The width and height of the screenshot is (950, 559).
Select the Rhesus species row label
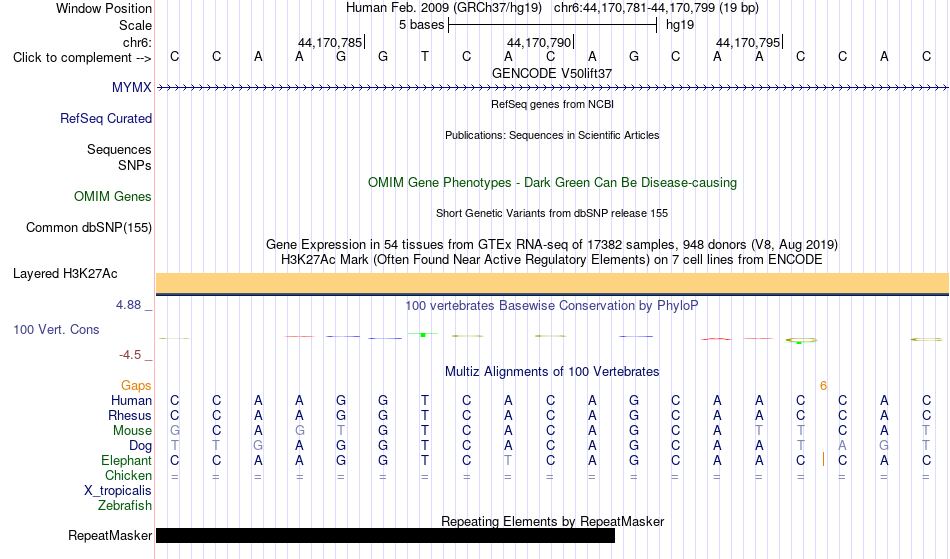130,415
